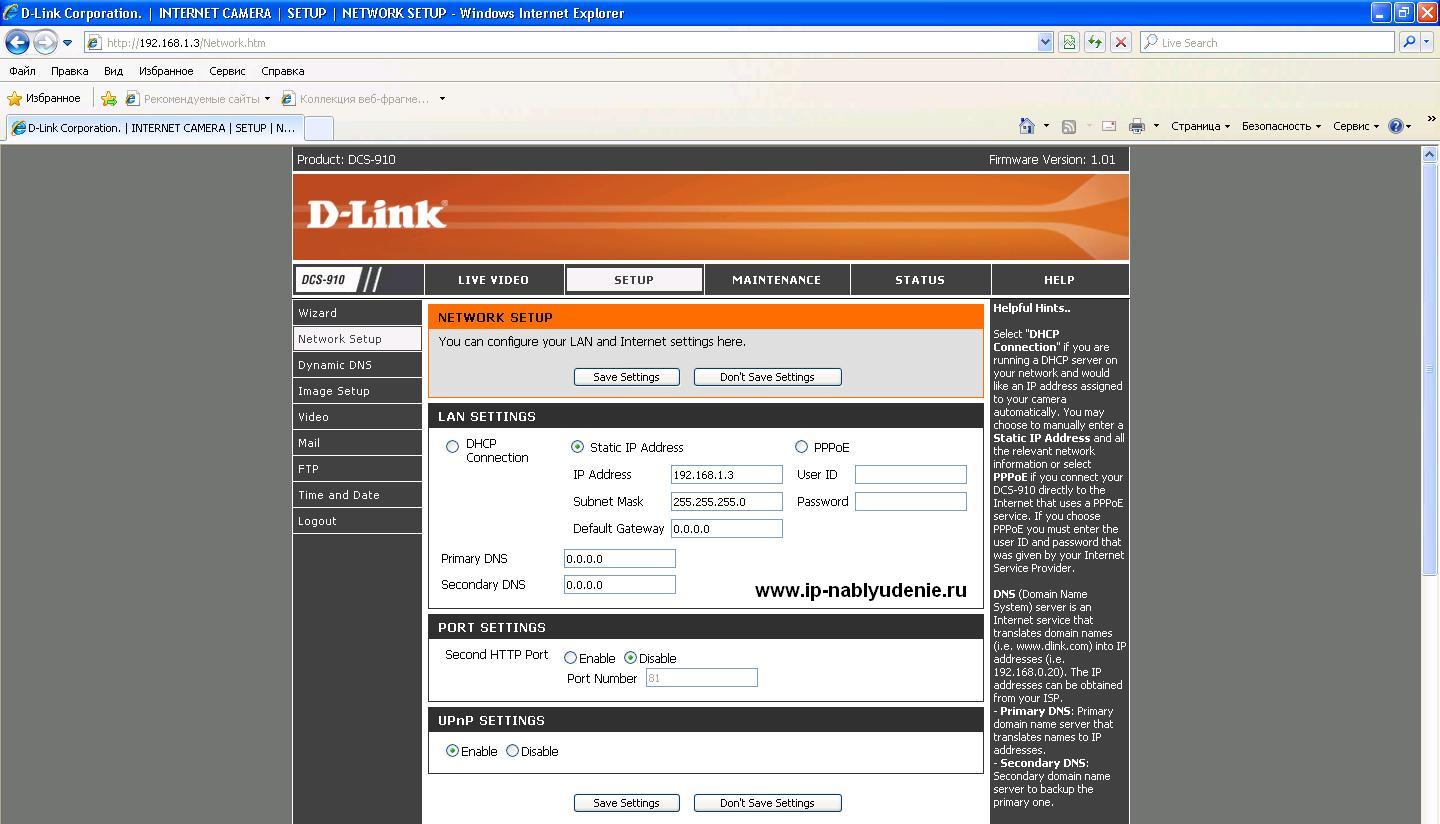Screen dimensions: 1440x824
Task: Switch to MAINTENANCE tab
Action: click(x=776, y=280)
